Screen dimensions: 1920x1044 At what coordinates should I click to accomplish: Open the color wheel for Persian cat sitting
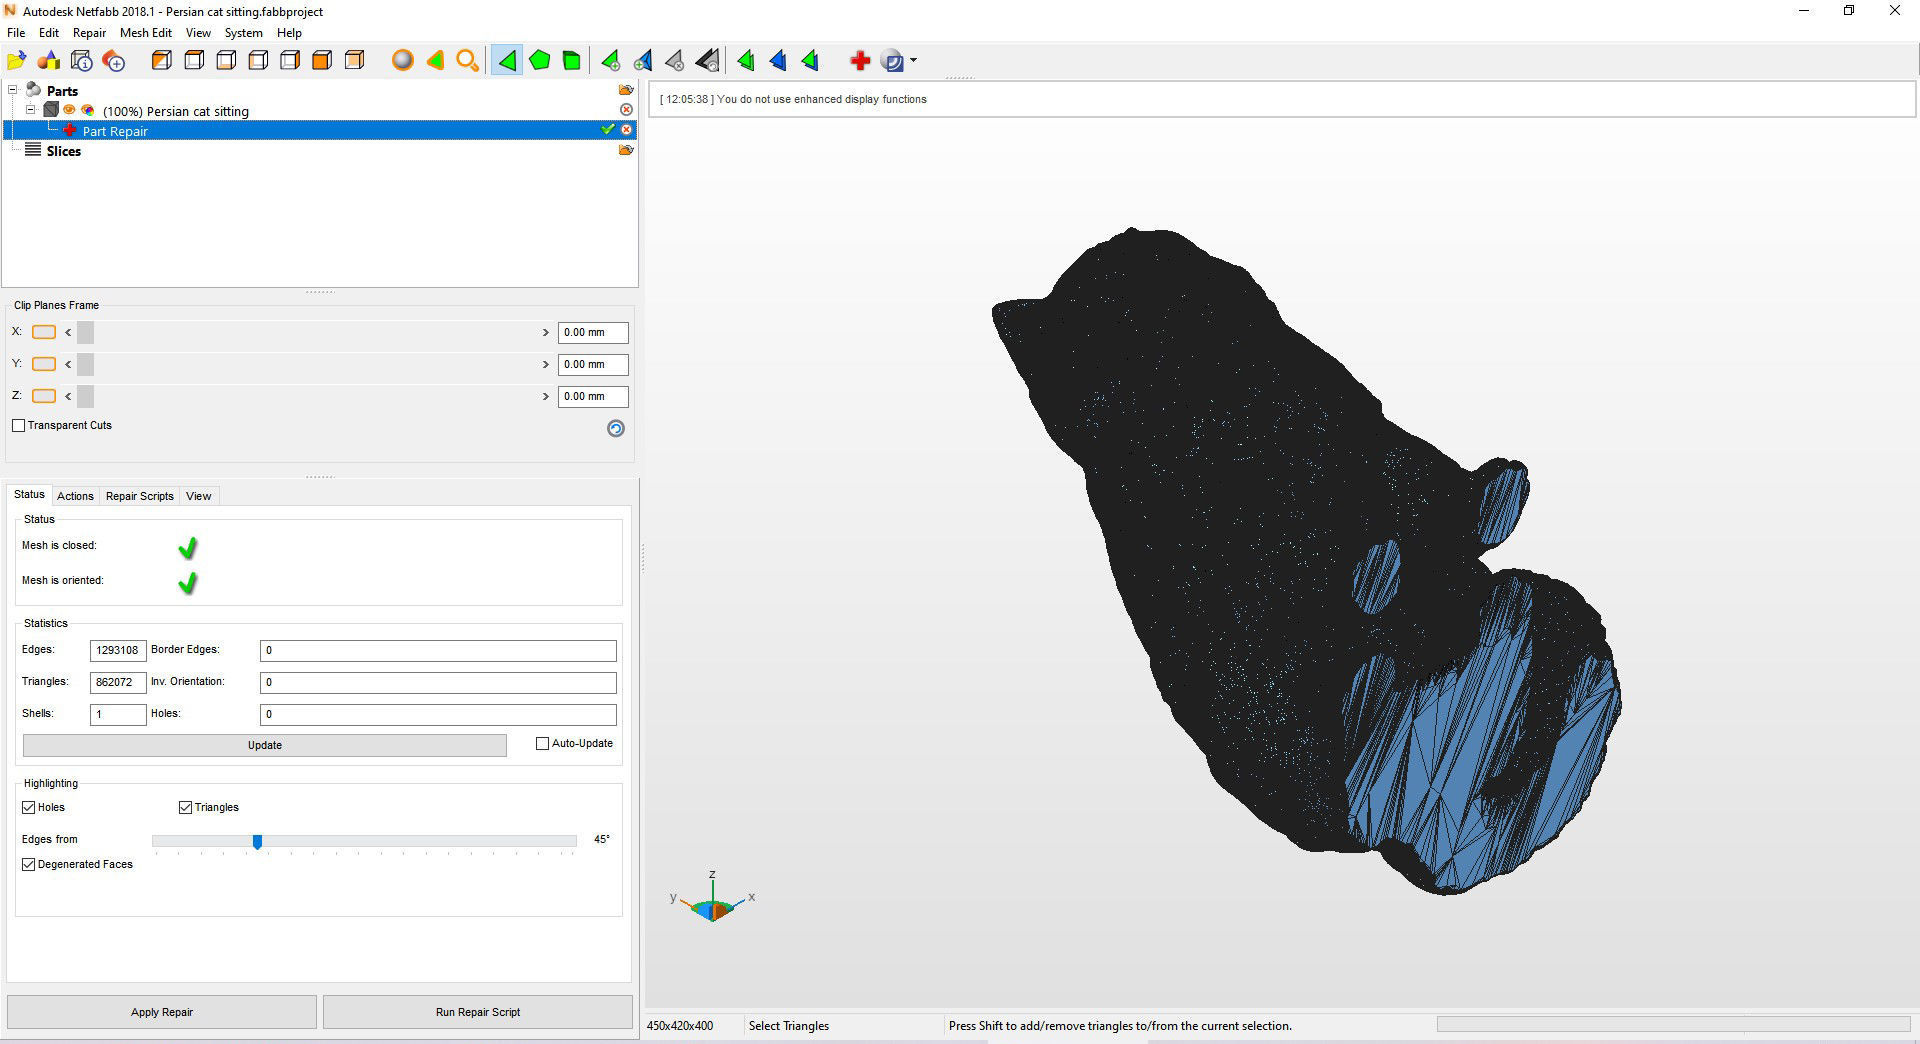point(88,110)
